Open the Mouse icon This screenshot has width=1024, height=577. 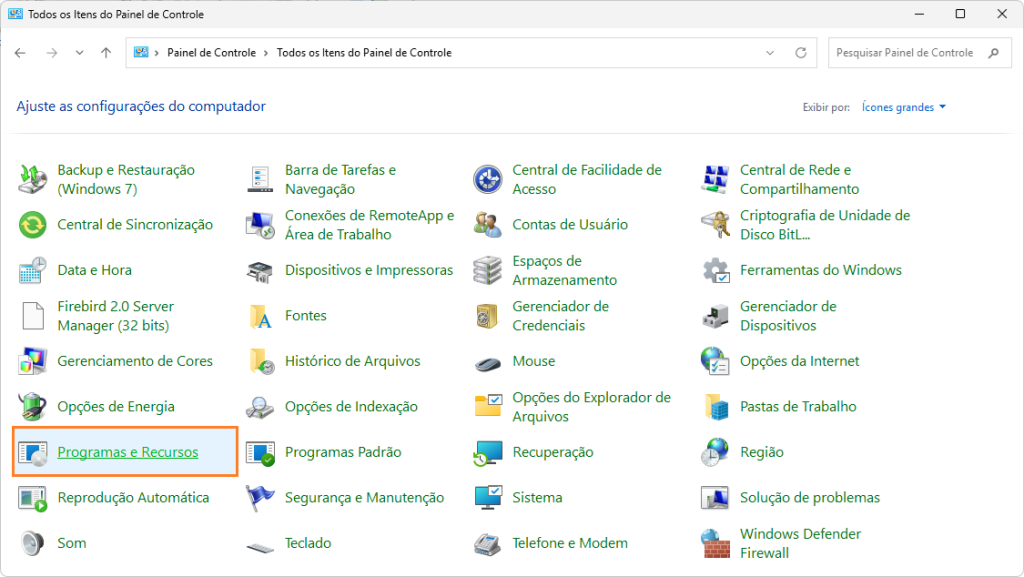[488, 362]
